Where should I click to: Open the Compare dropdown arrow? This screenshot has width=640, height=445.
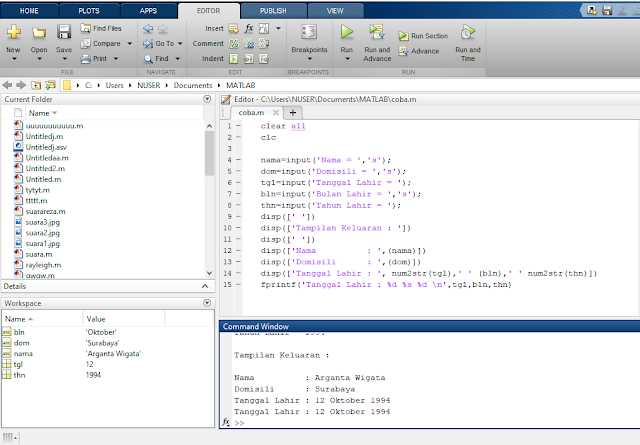pos(129,43)
